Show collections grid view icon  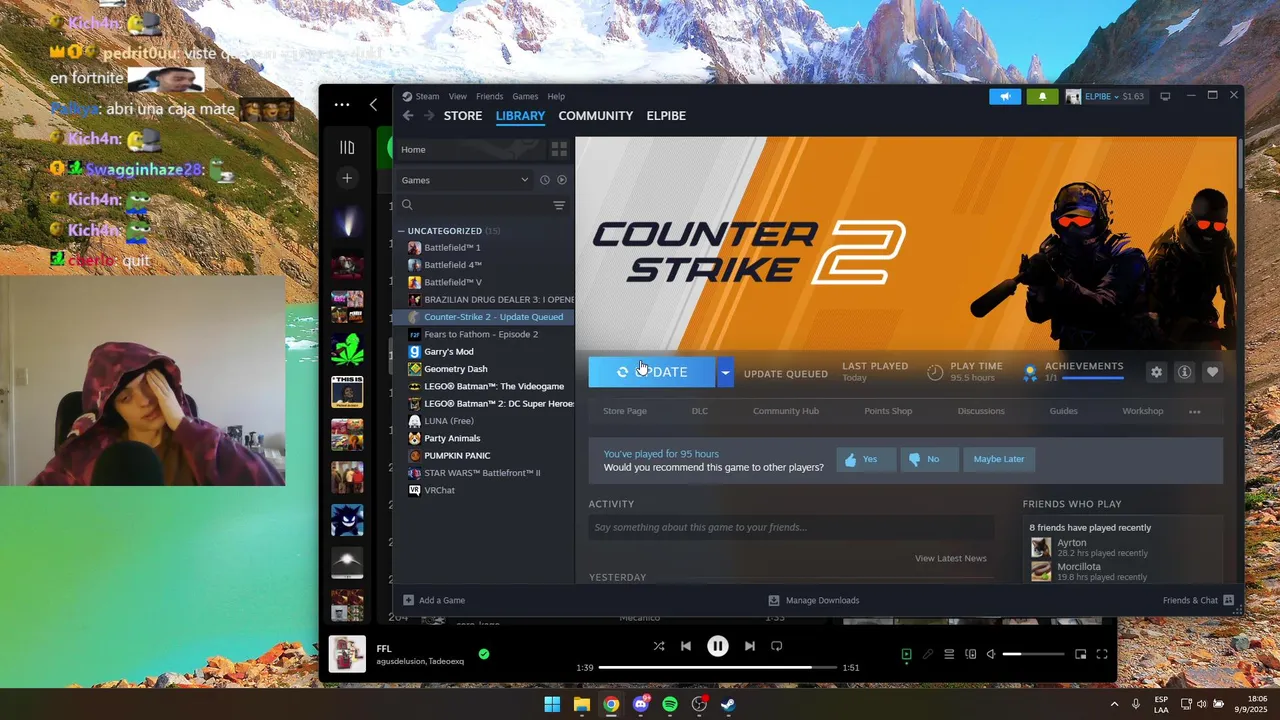pos(559,150)
